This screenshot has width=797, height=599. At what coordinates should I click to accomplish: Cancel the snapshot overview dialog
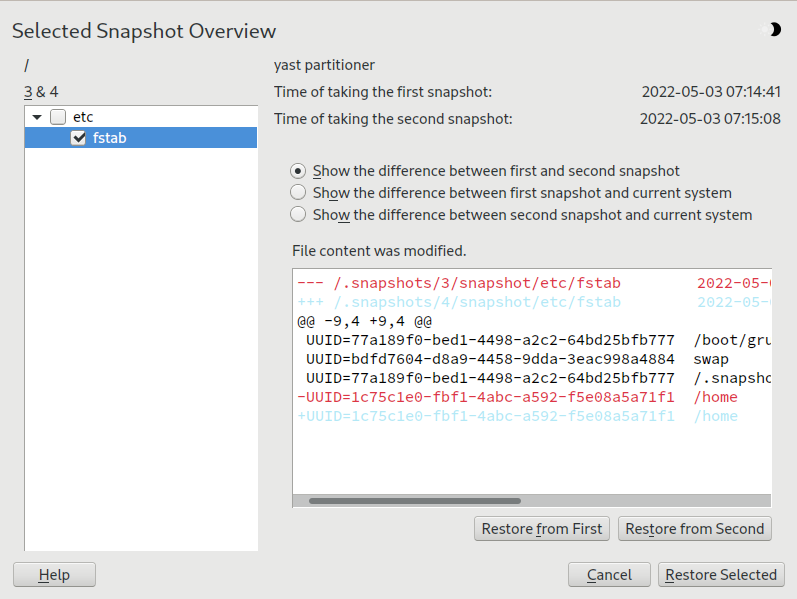point(609,575)
